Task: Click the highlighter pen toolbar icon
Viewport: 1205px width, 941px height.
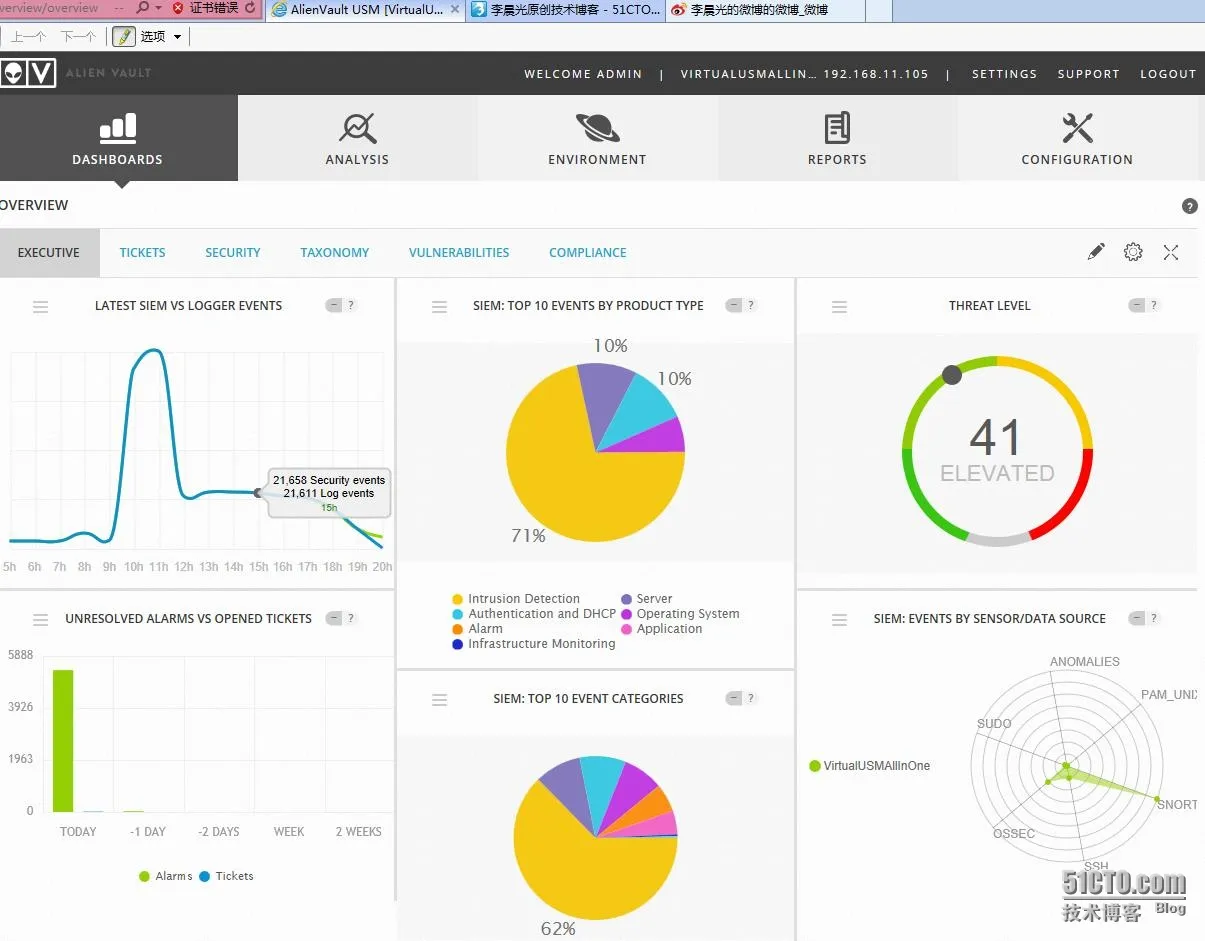Action: [124, 37]
